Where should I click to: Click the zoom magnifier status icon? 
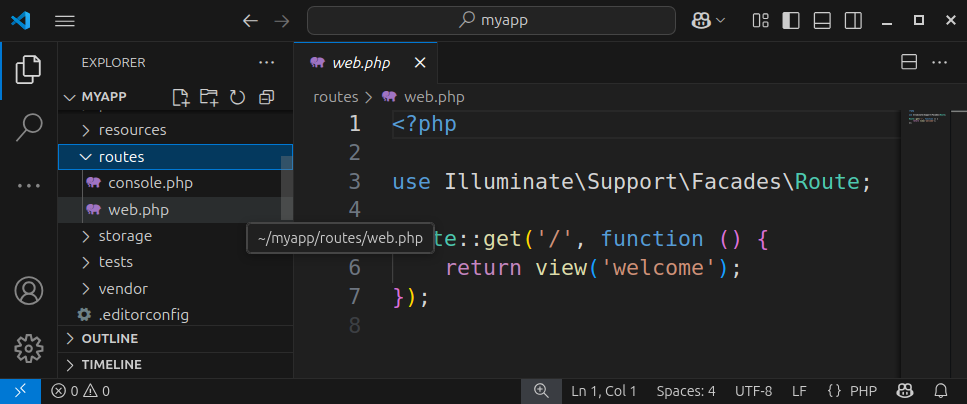(541, 390)
